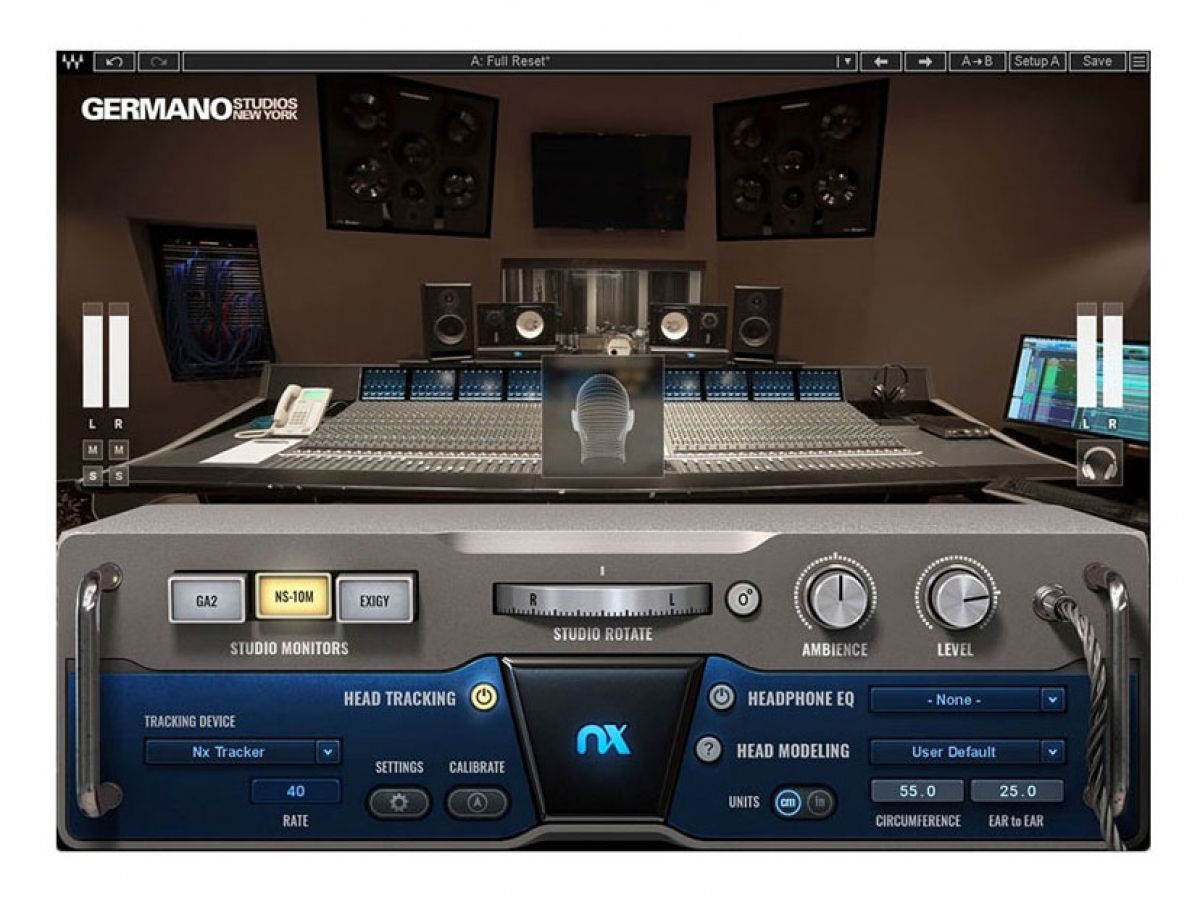Toggle Head Tracking power button
This screenshot has height=899, width=1200.
click(484, 698)
